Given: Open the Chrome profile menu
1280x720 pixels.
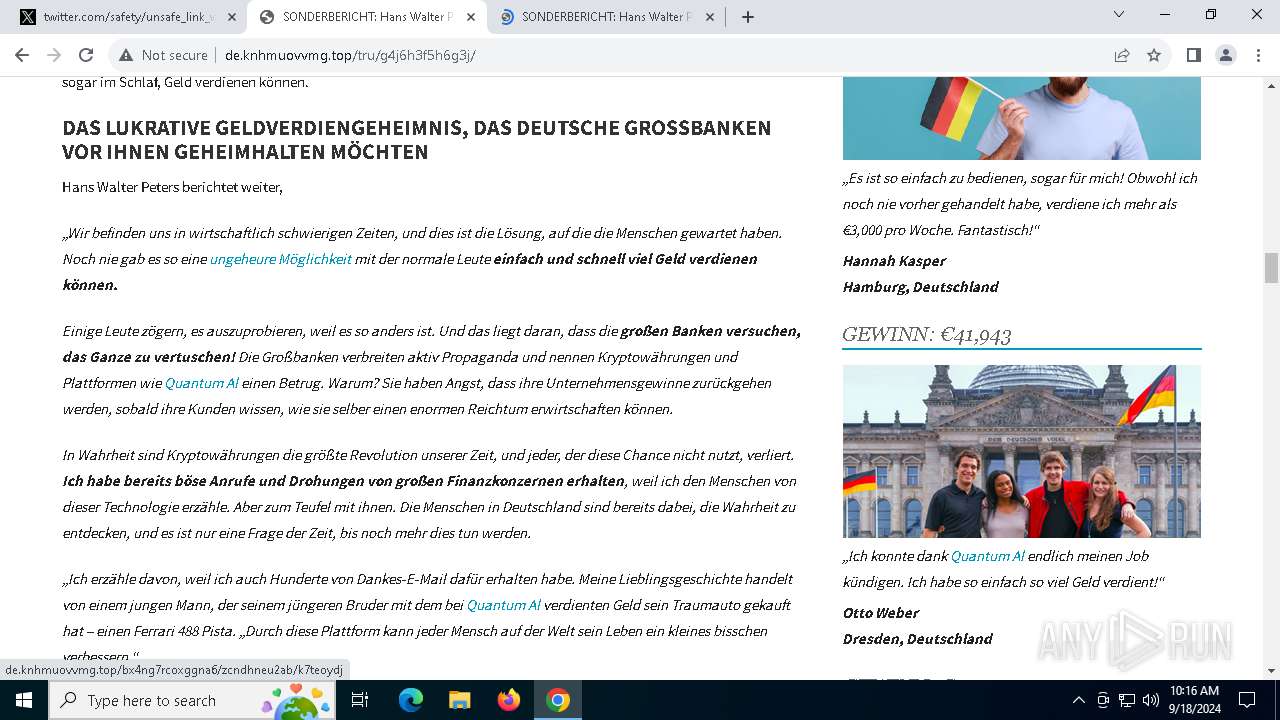Looking at the screenshot, I should coord(1226,55).
